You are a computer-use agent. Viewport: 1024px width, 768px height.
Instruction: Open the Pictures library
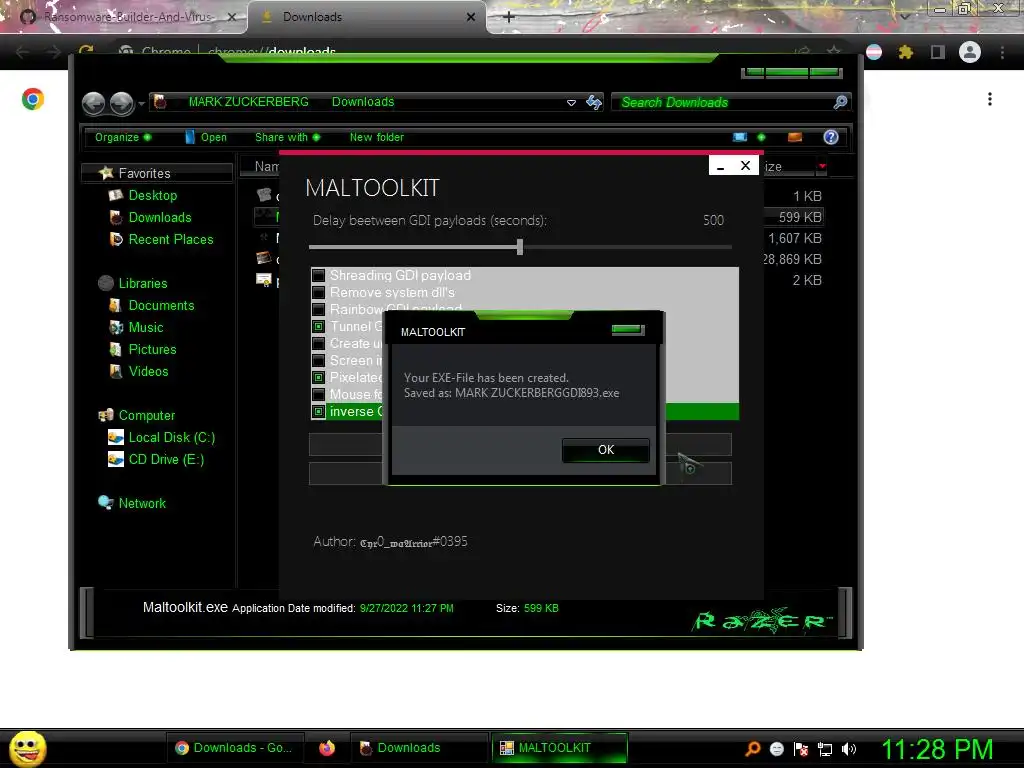[x=152, y=349]
